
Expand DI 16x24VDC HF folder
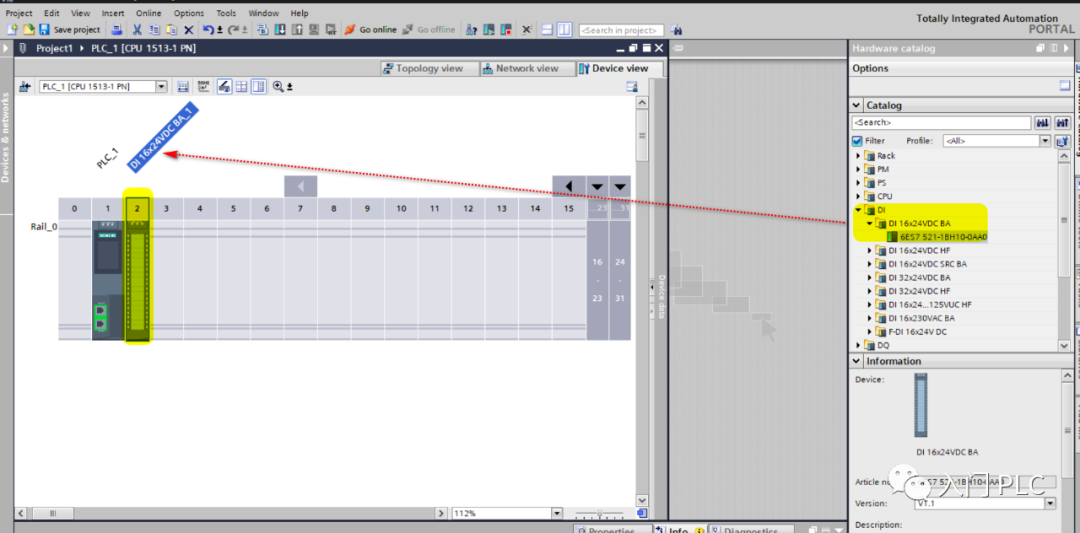pyautogui.click(x=870, y=251)
